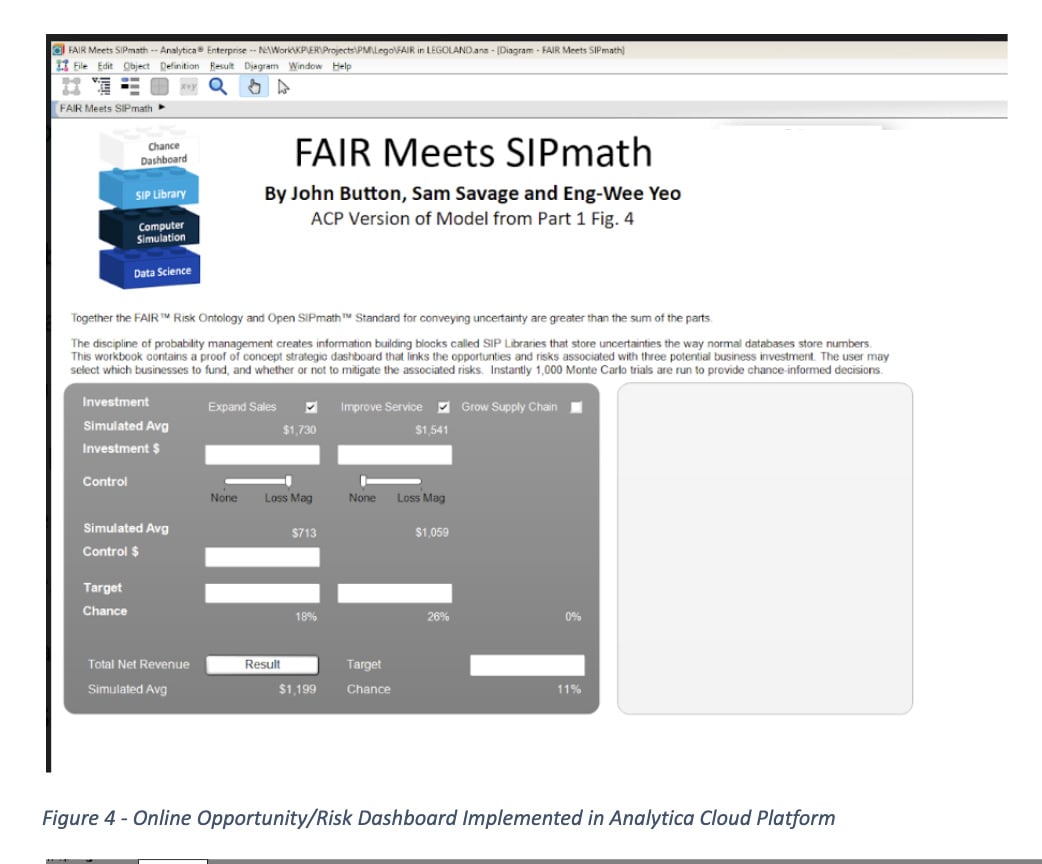
Task: Click the Expand Sales Investment $ field
Action: tap(262, 455)
